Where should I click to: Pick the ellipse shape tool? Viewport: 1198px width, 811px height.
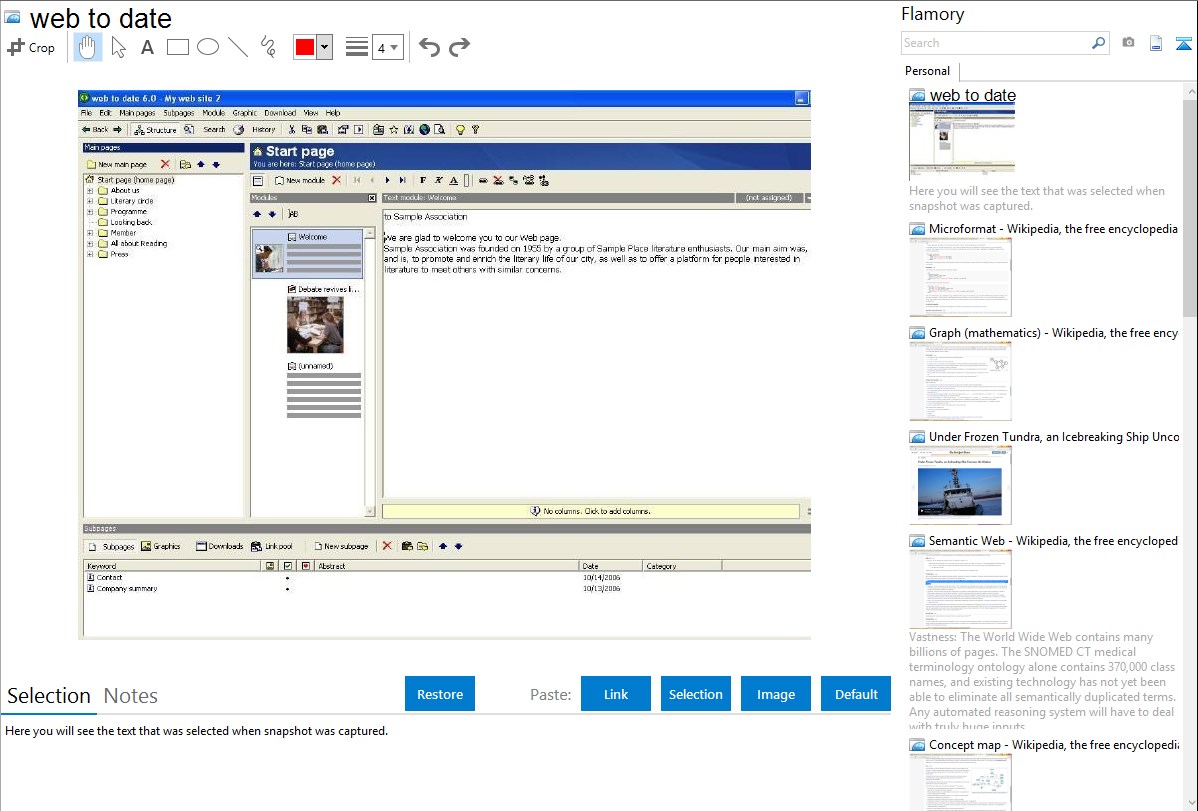pos(208,47)
